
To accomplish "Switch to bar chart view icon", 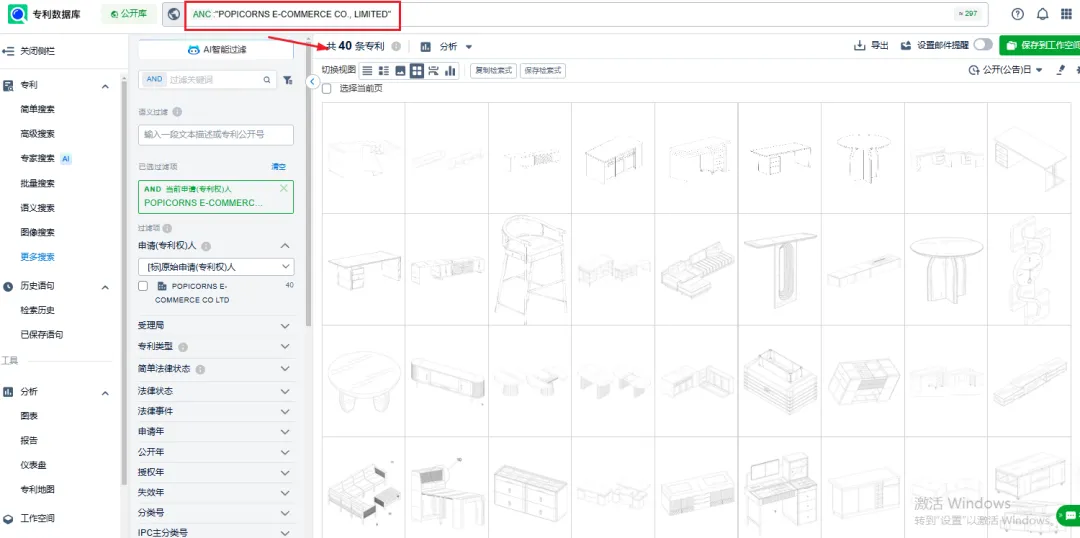I will coord(450,70).
